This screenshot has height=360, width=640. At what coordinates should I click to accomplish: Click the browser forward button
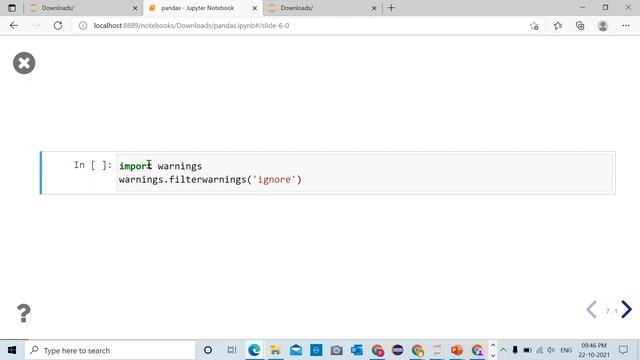pos(36,25)
